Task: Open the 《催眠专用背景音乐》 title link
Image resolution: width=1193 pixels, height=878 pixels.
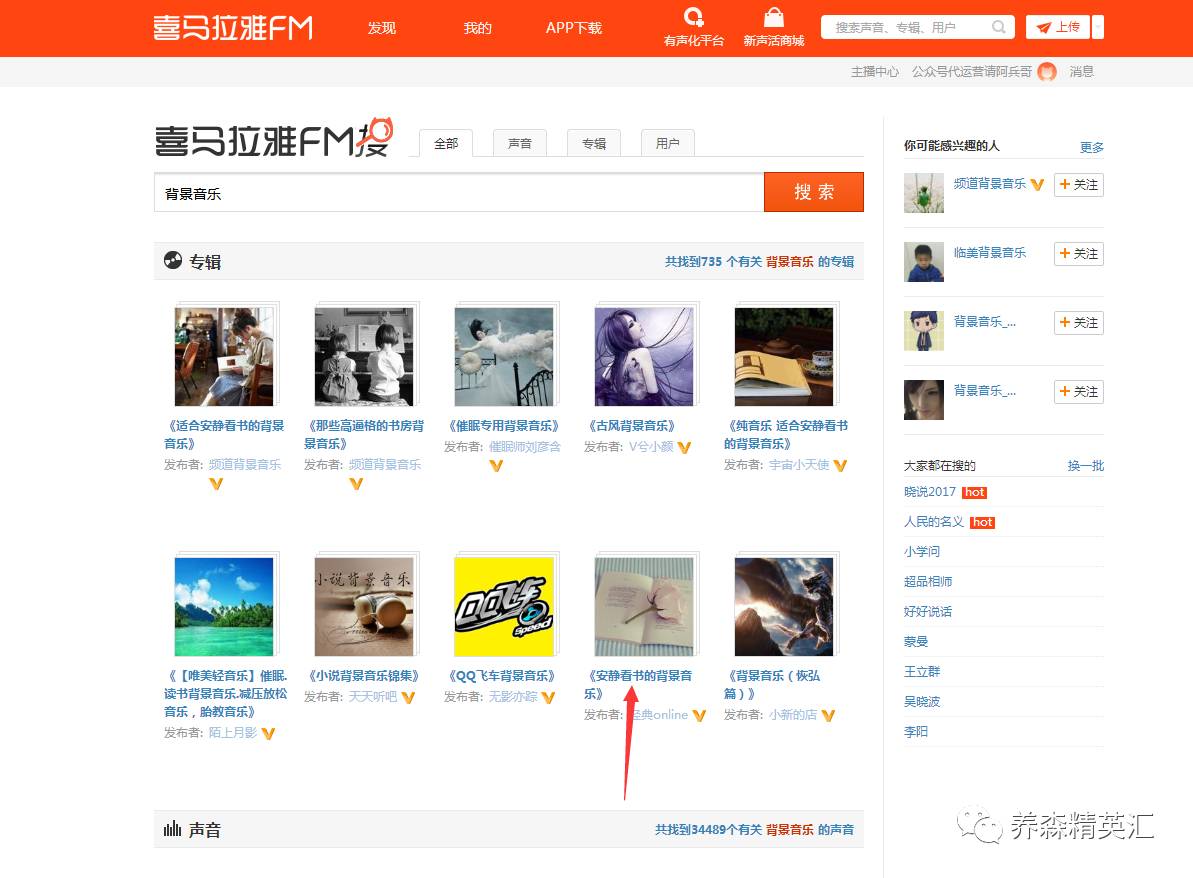Action: (504, 426)
